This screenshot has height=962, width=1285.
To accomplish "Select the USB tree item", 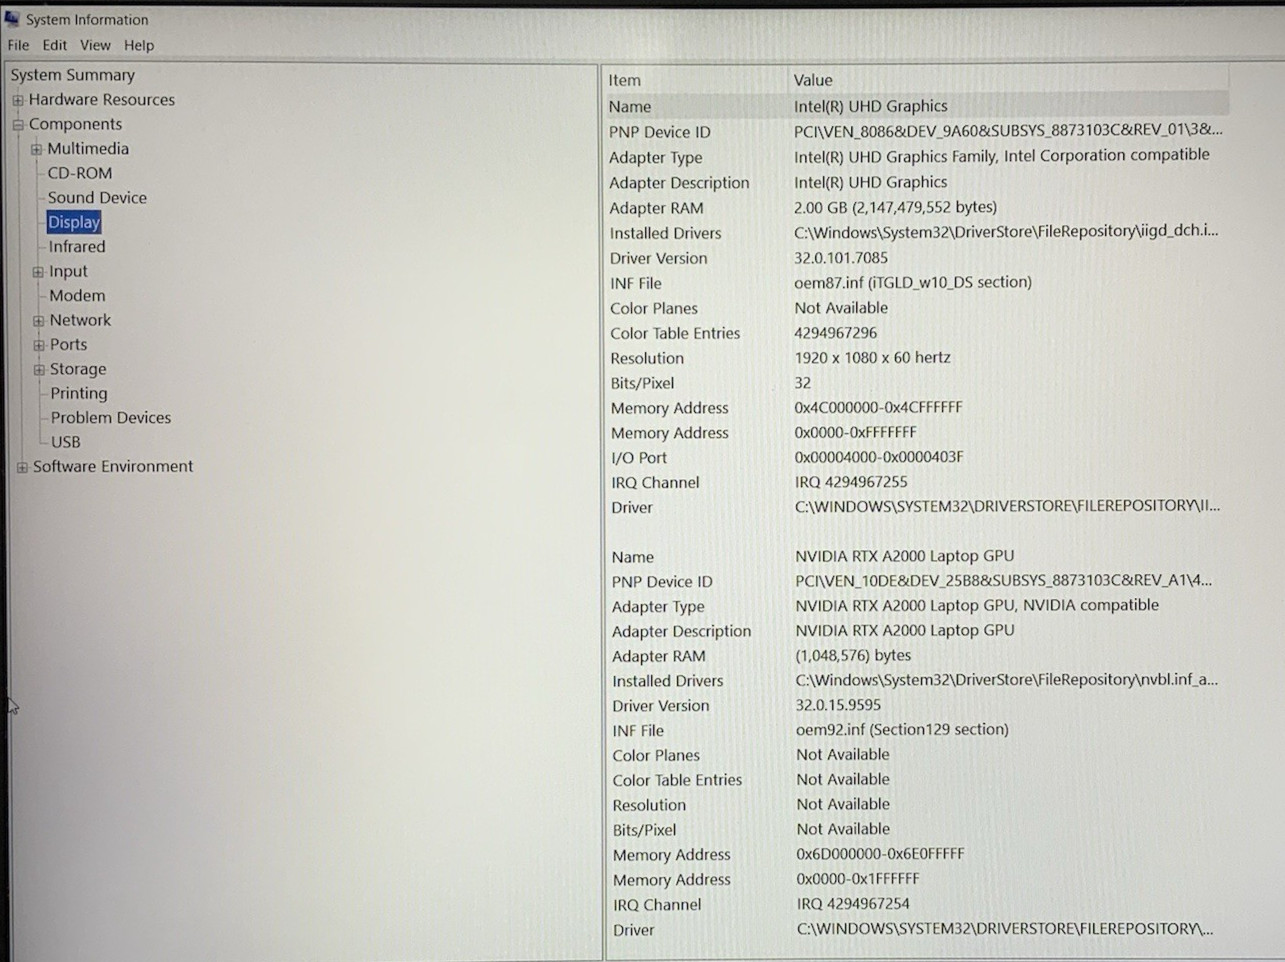I will pos(66,442).
